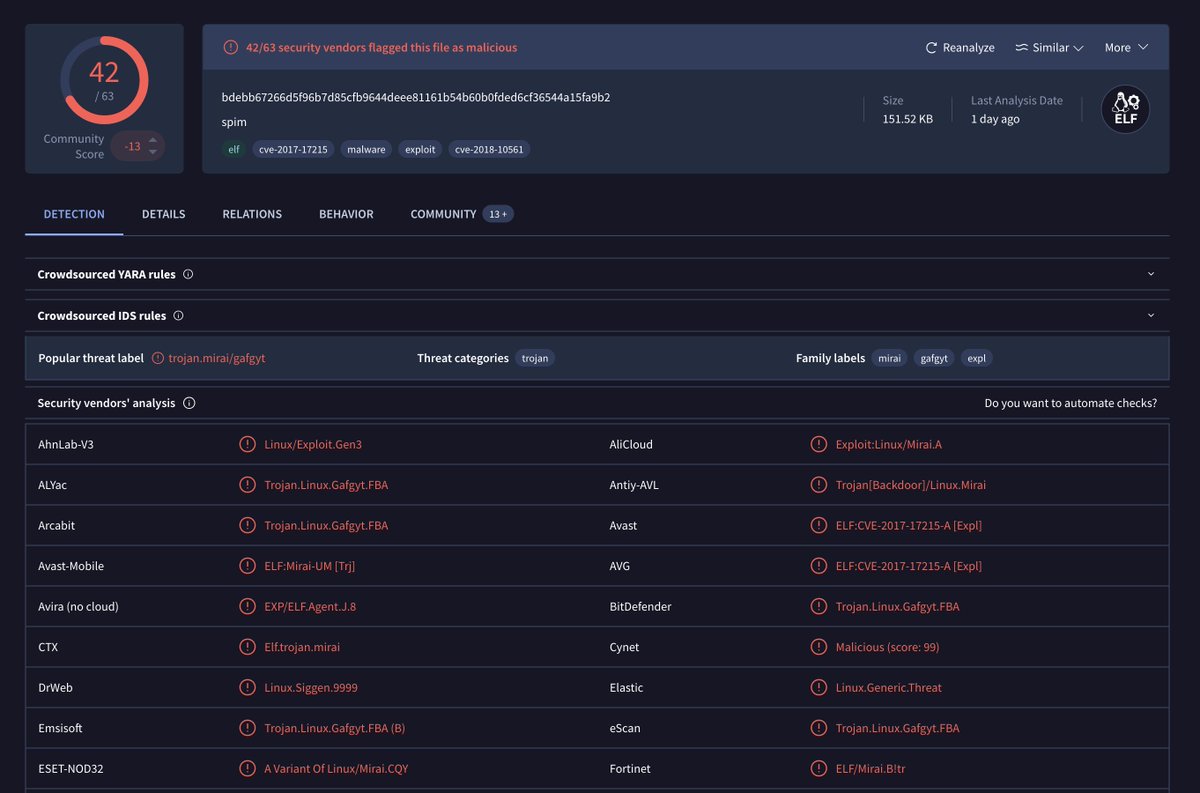1200x793 pixels.
Task: Click the 'trojan' threat category chip
Action: click(535, 358)
